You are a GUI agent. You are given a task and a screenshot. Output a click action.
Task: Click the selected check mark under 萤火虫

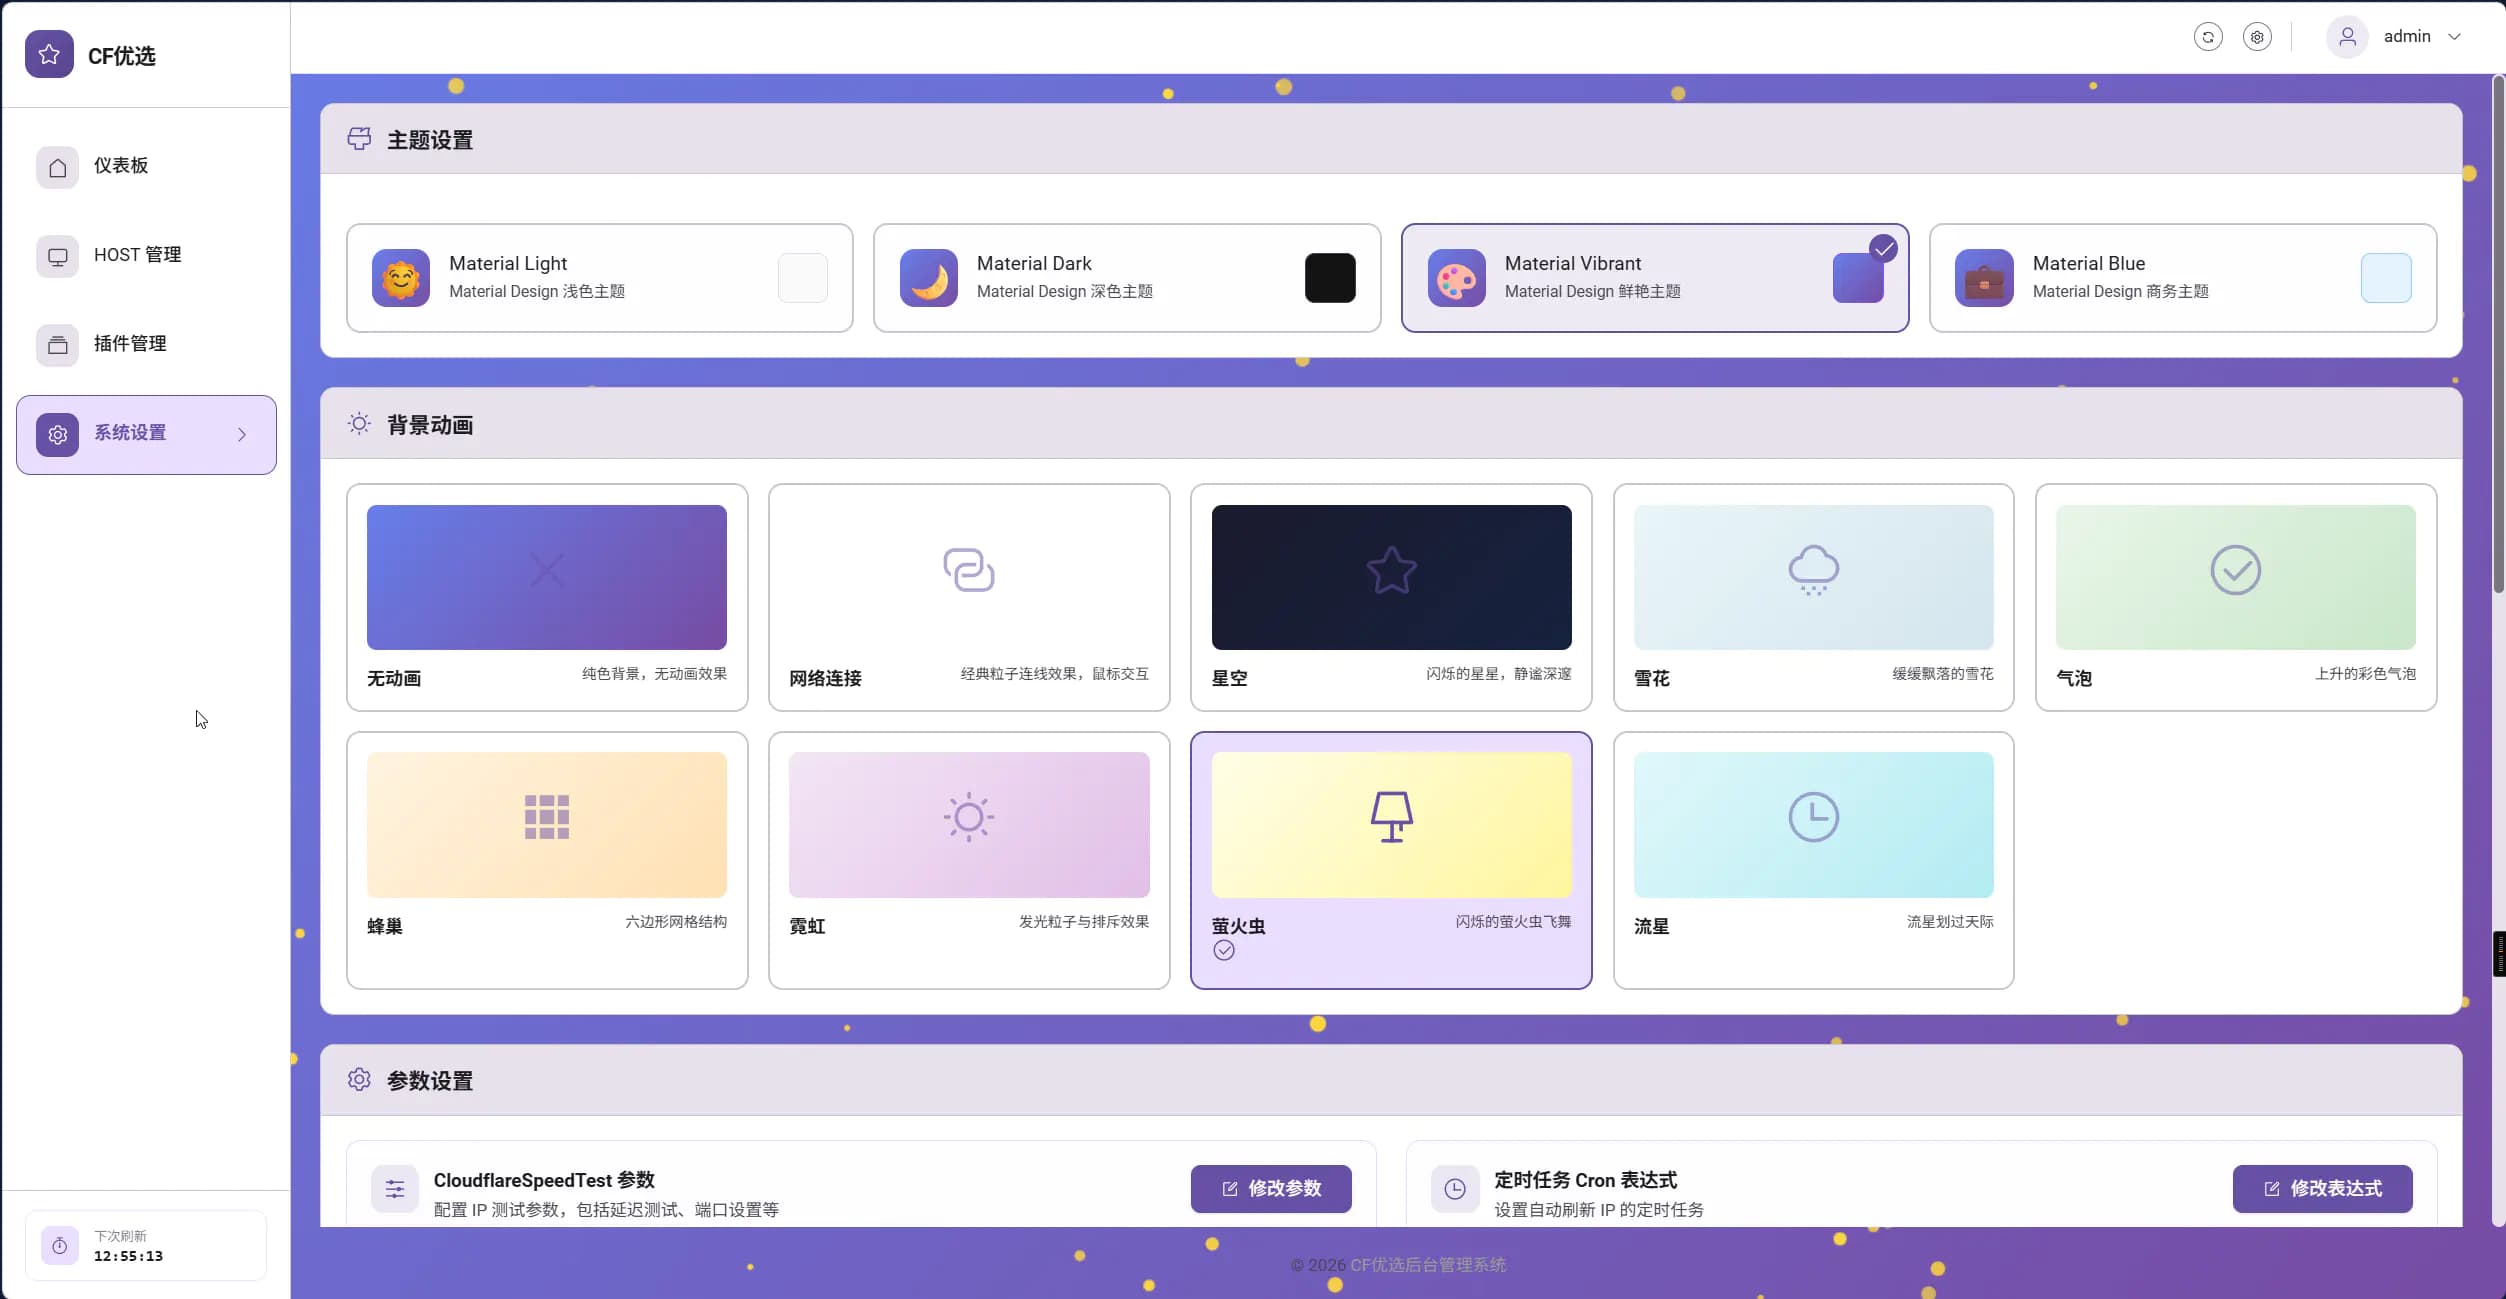click(x=1224, y=951)
